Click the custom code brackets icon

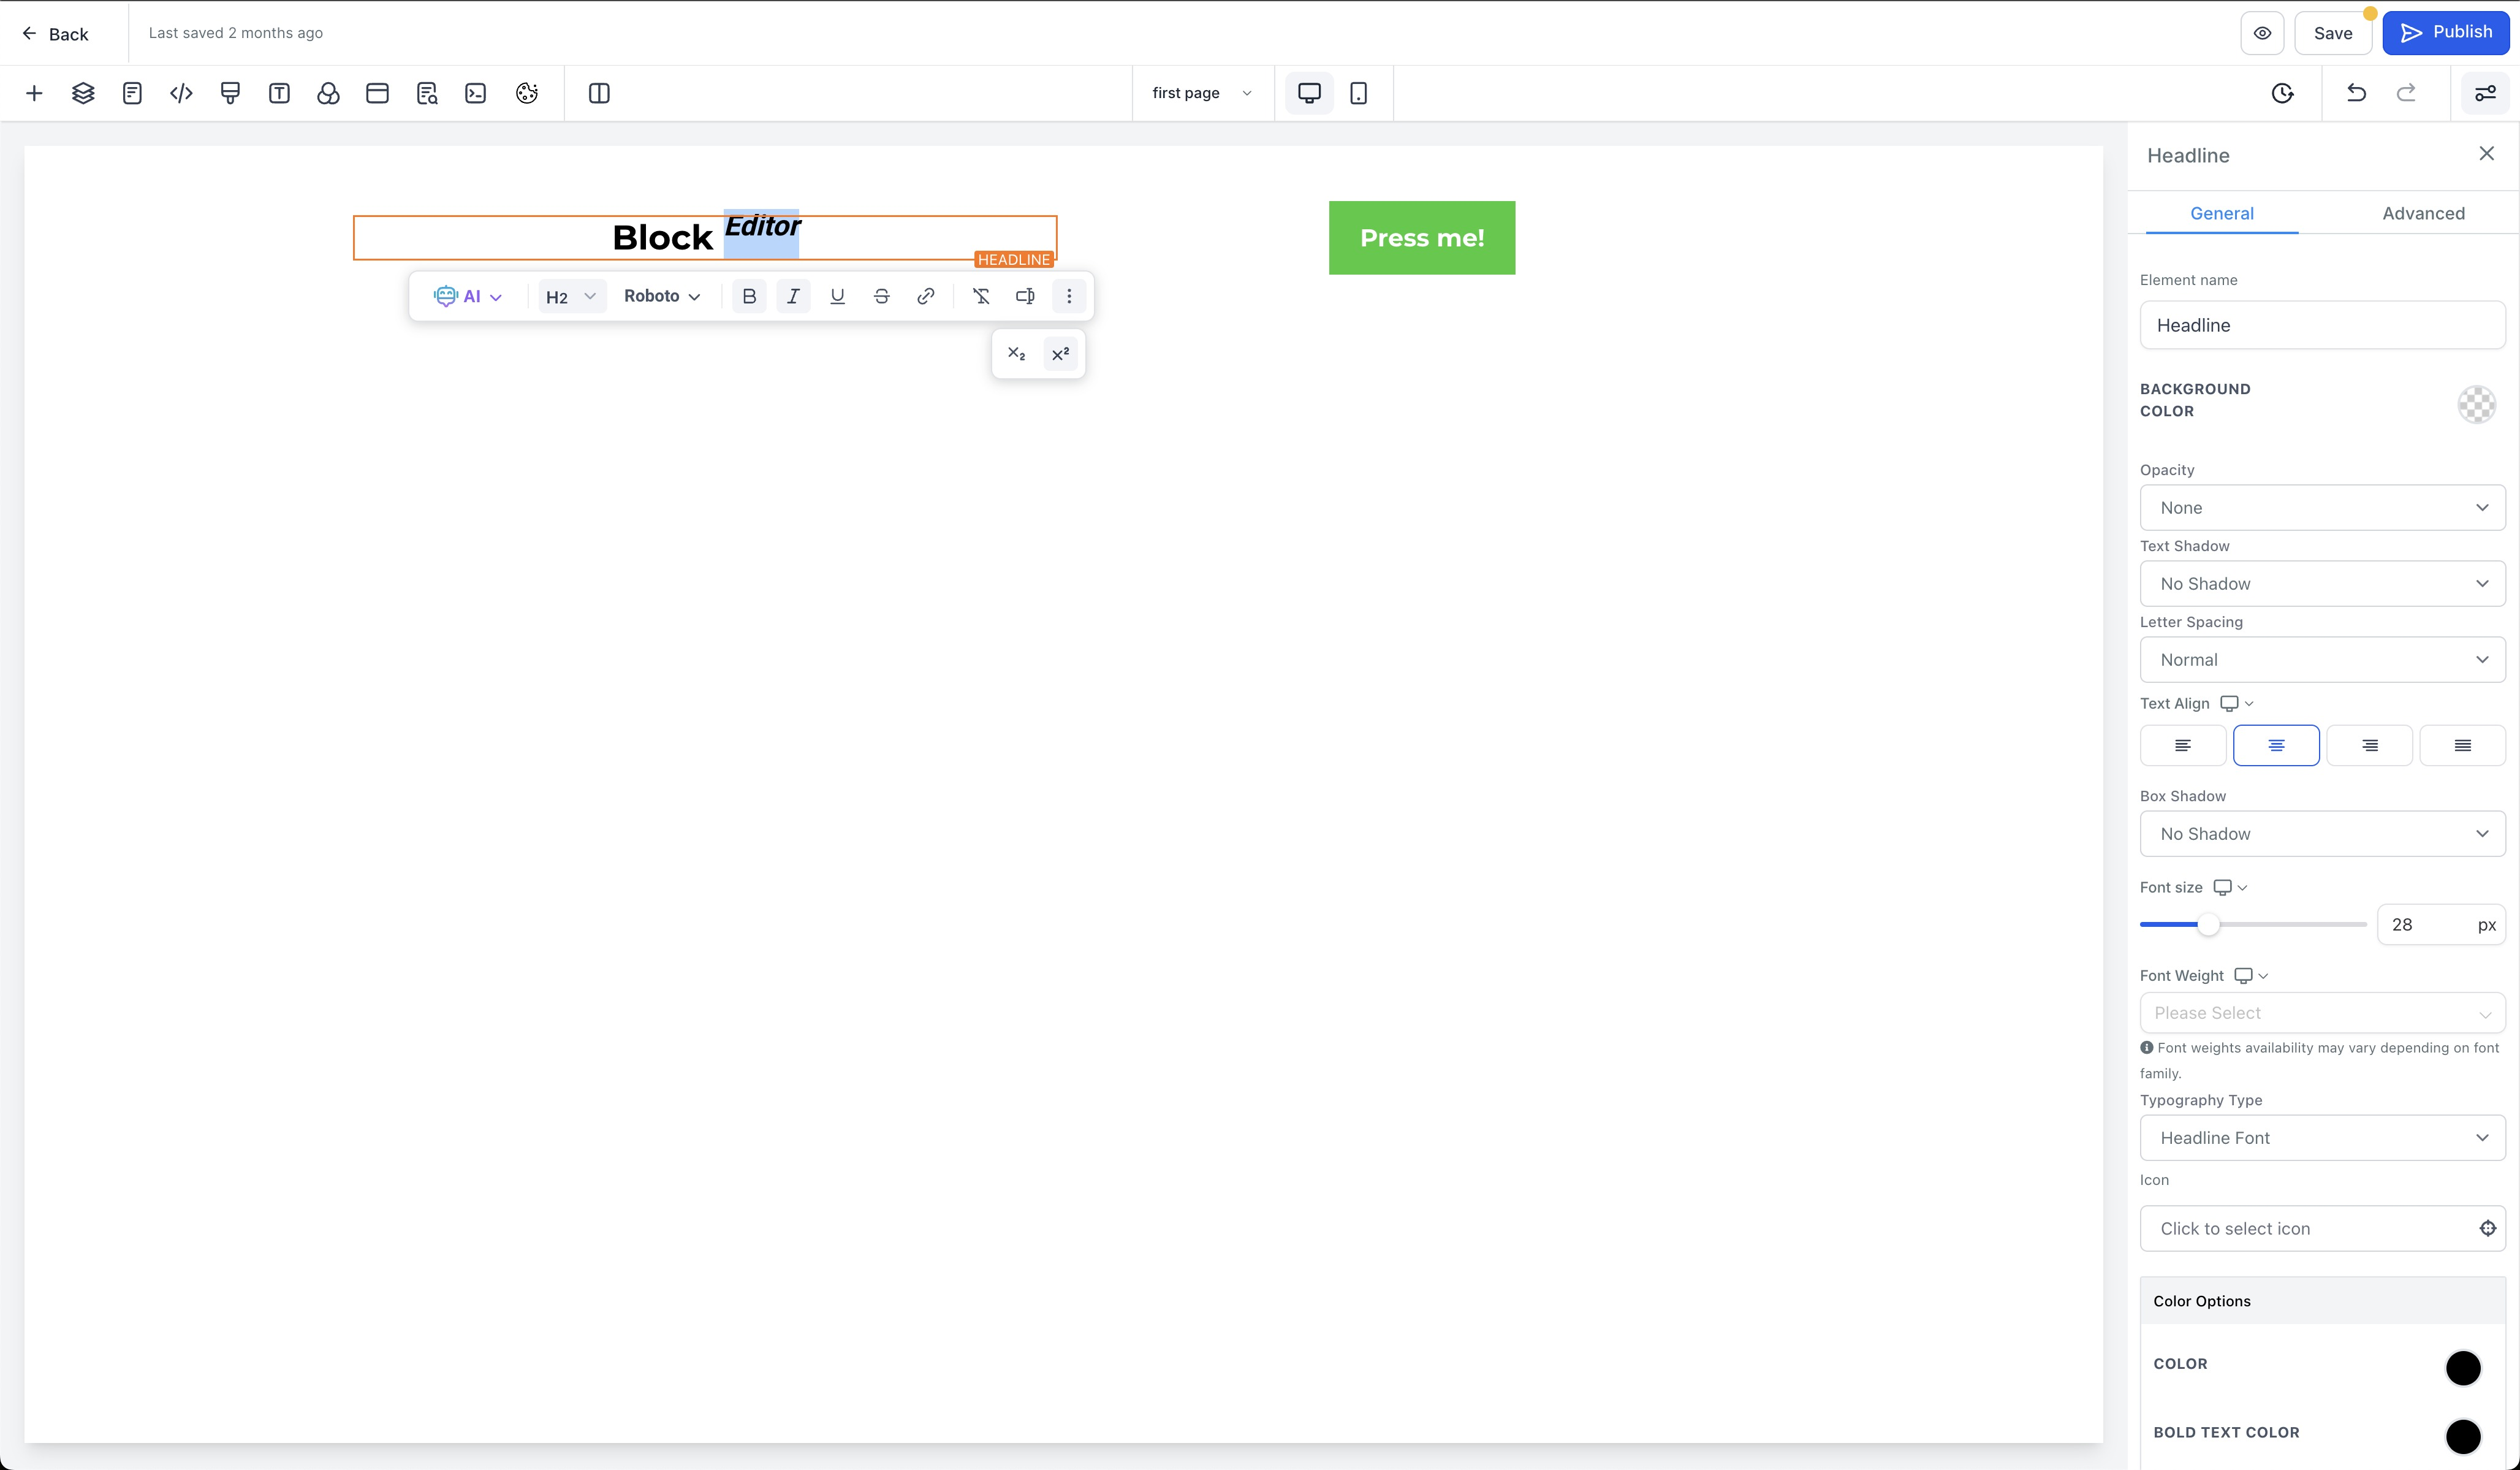pos(181,93)
